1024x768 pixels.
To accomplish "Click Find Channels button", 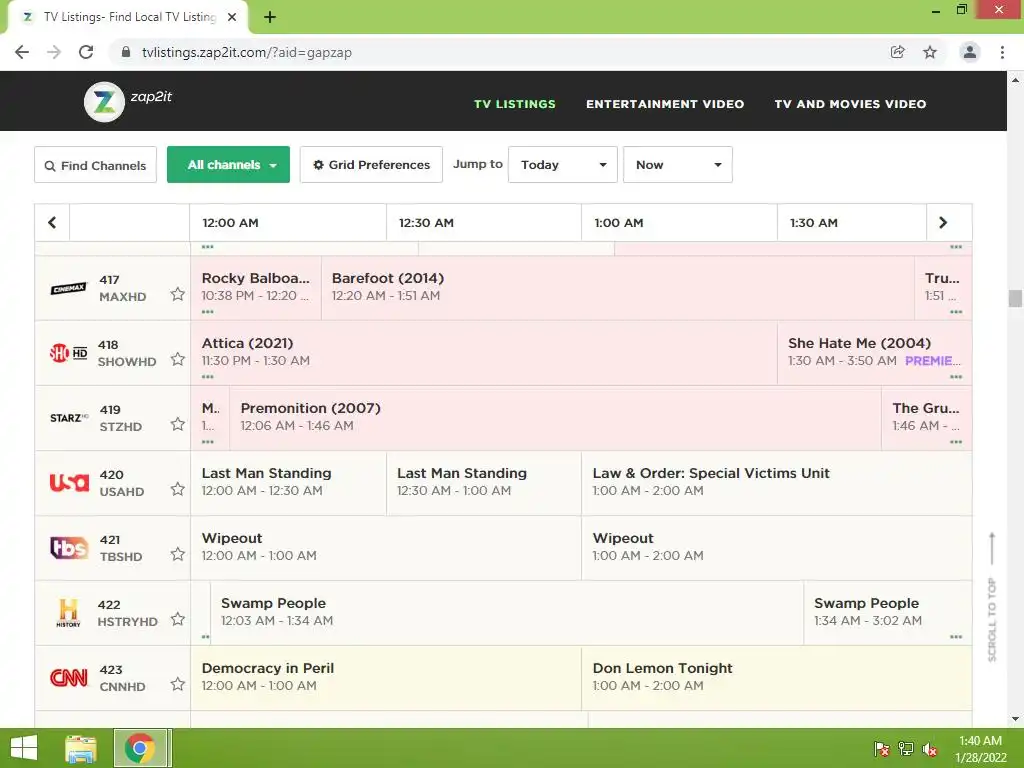I will pyautogui.click(x=95, y=165).
